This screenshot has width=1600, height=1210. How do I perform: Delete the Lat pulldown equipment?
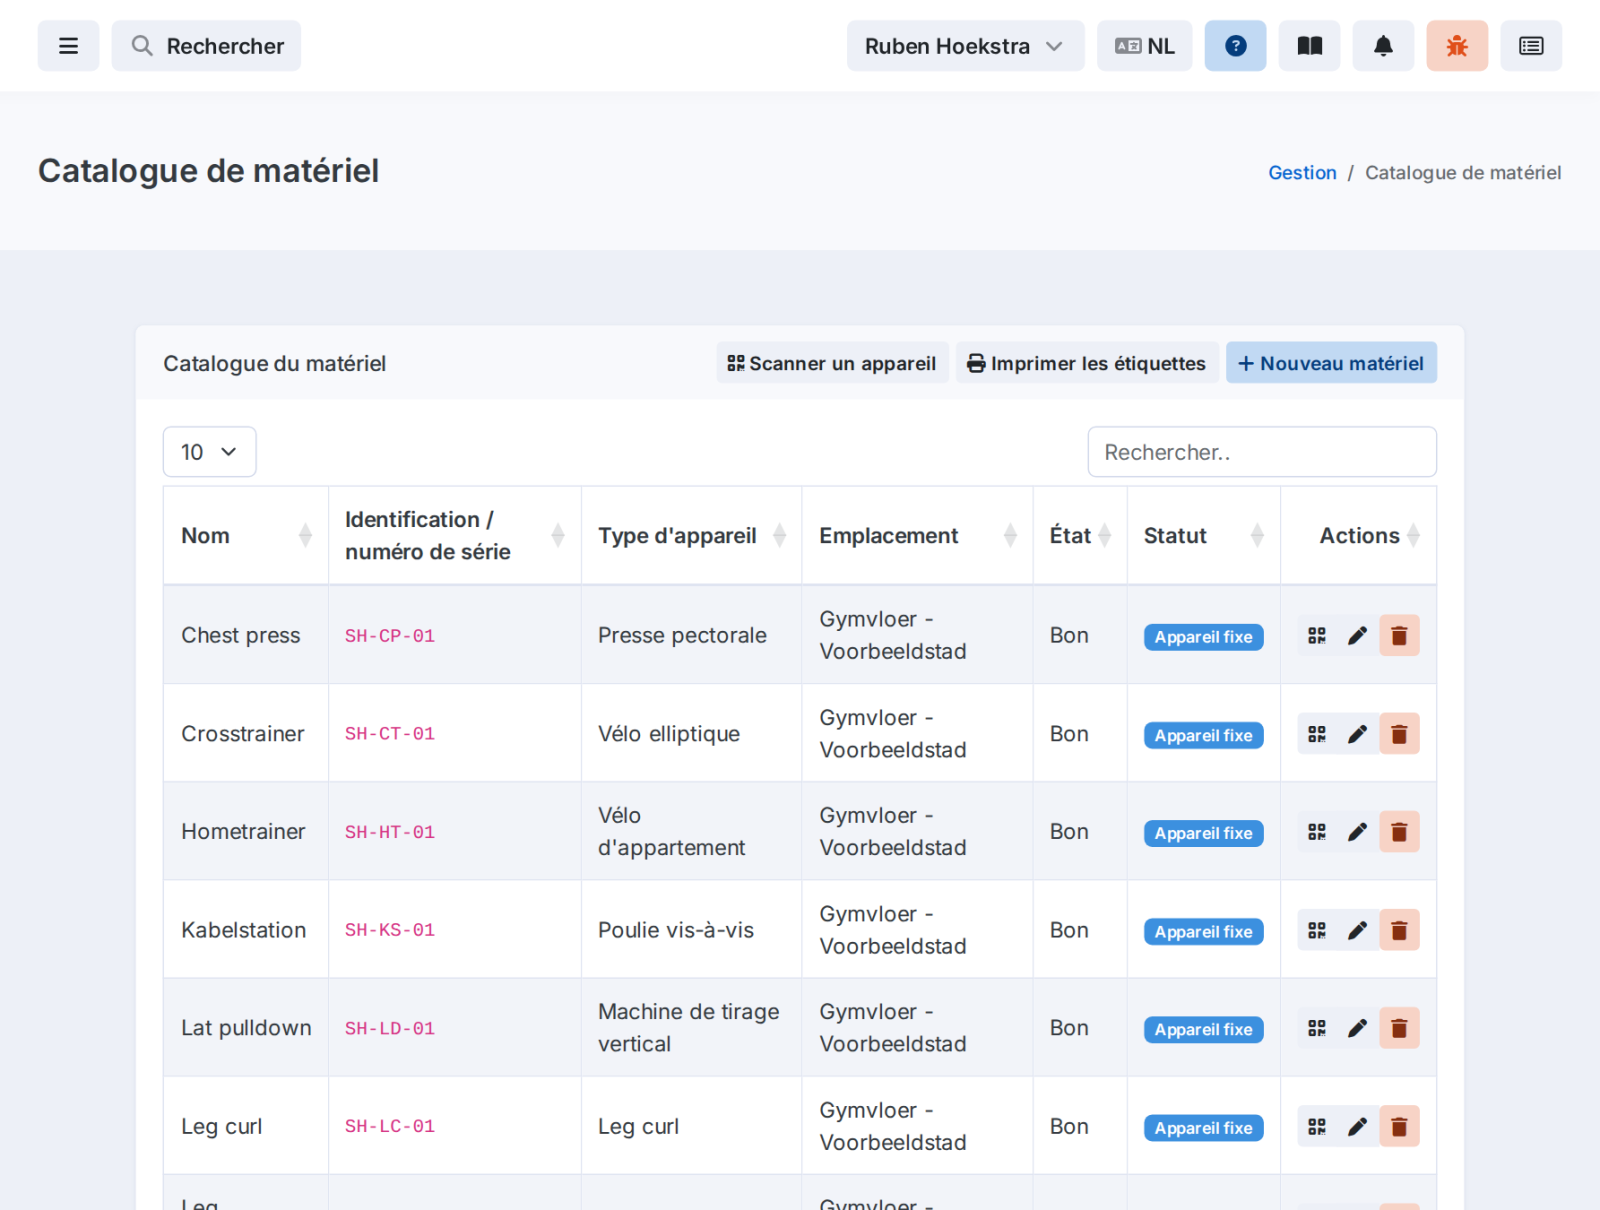point(1399,1028)
